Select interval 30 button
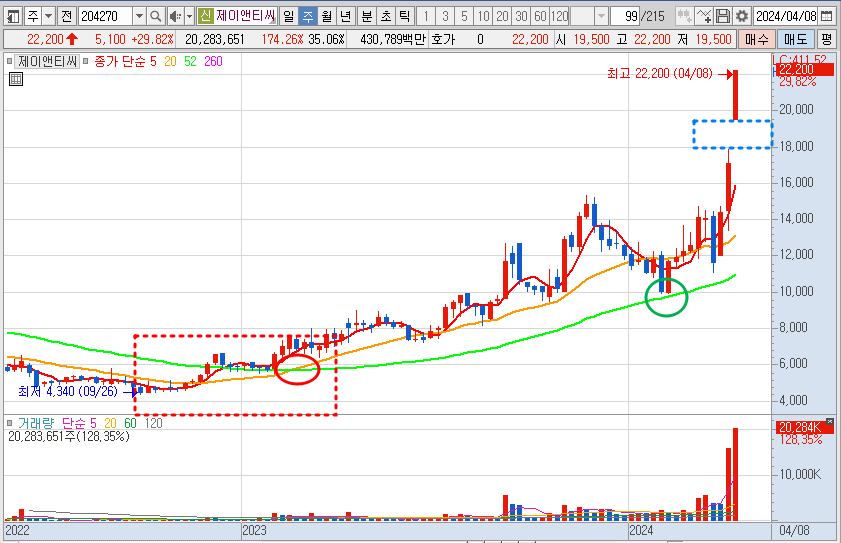Viewport: 841px width, 543px height. [x=521, y=16]
